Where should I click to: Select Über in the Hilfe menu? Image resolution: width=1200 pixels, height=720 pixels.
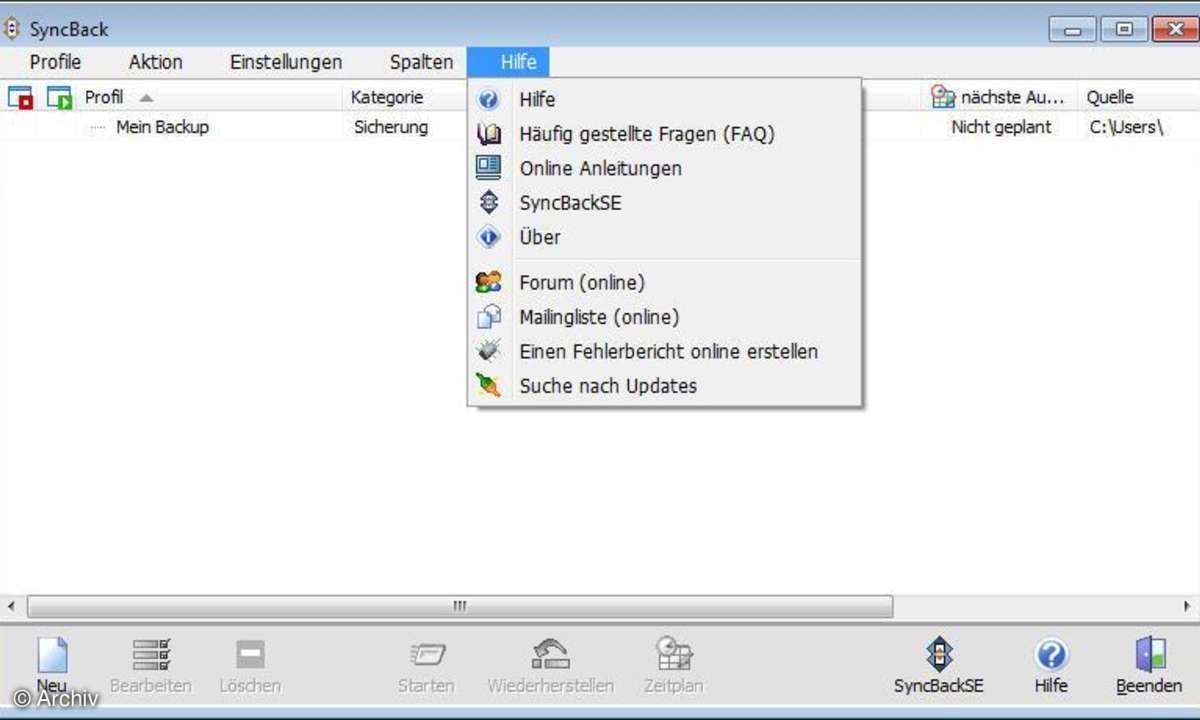[x=540, y=238]
